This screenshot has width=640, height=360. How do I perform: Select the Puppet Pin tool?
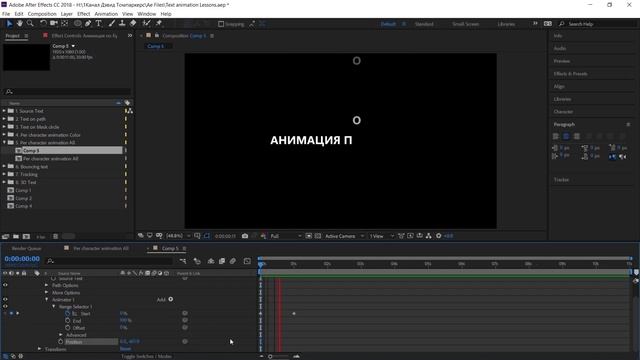[159, 24]
